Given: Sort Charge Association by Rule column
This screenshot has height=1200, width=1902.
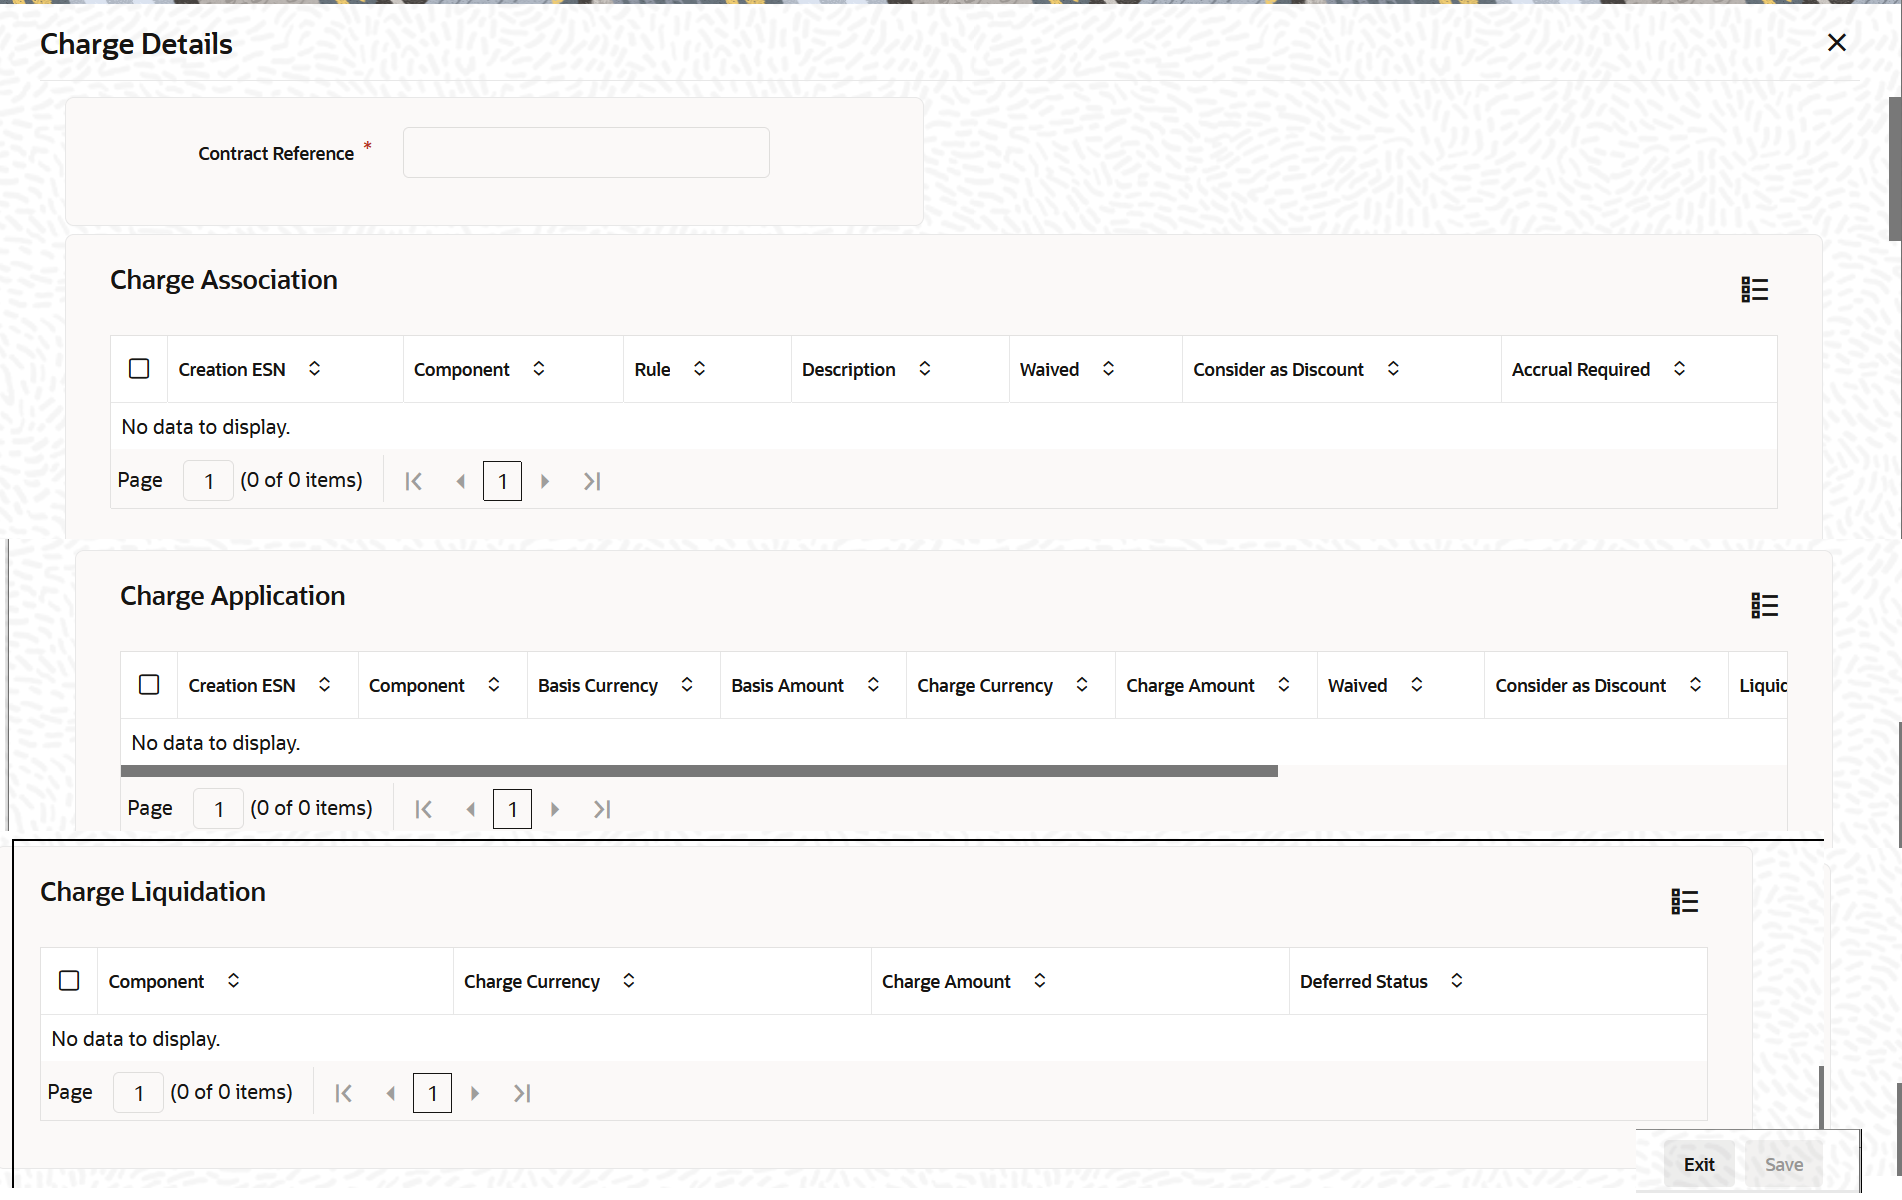Looking at the screenshot, I should 699,369.
